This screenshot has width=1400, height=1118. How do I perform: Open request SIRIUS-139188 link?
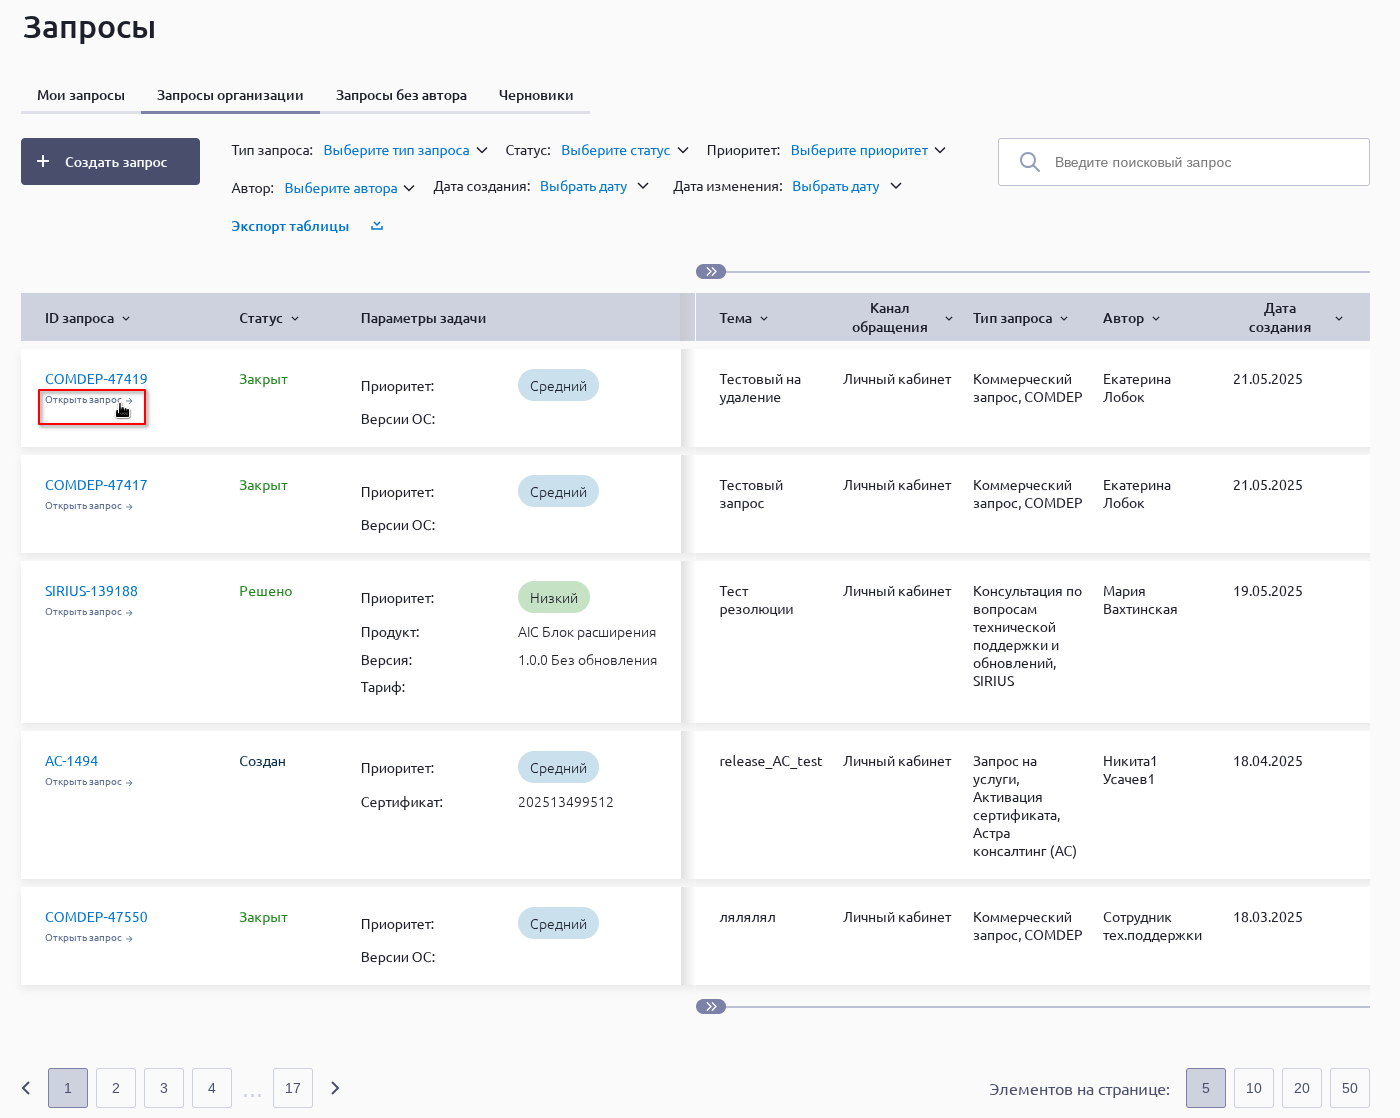tap(91, 591)
